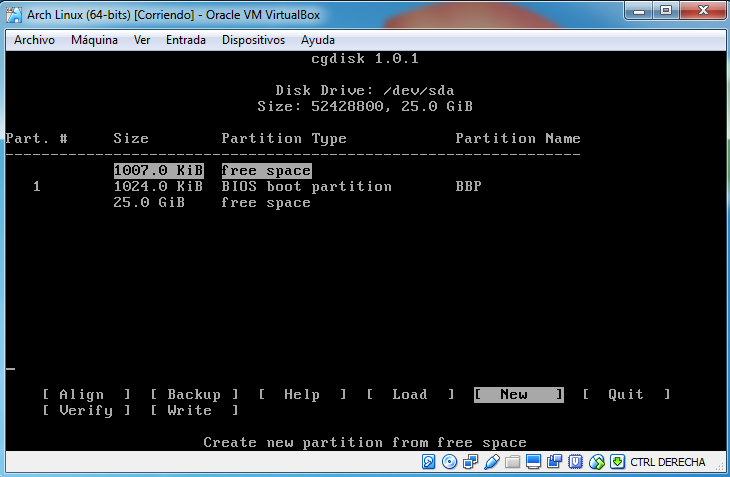Click the CPU virtualization status icon
The width and height of the screenshot is (730, 477).
click(576, 462)
